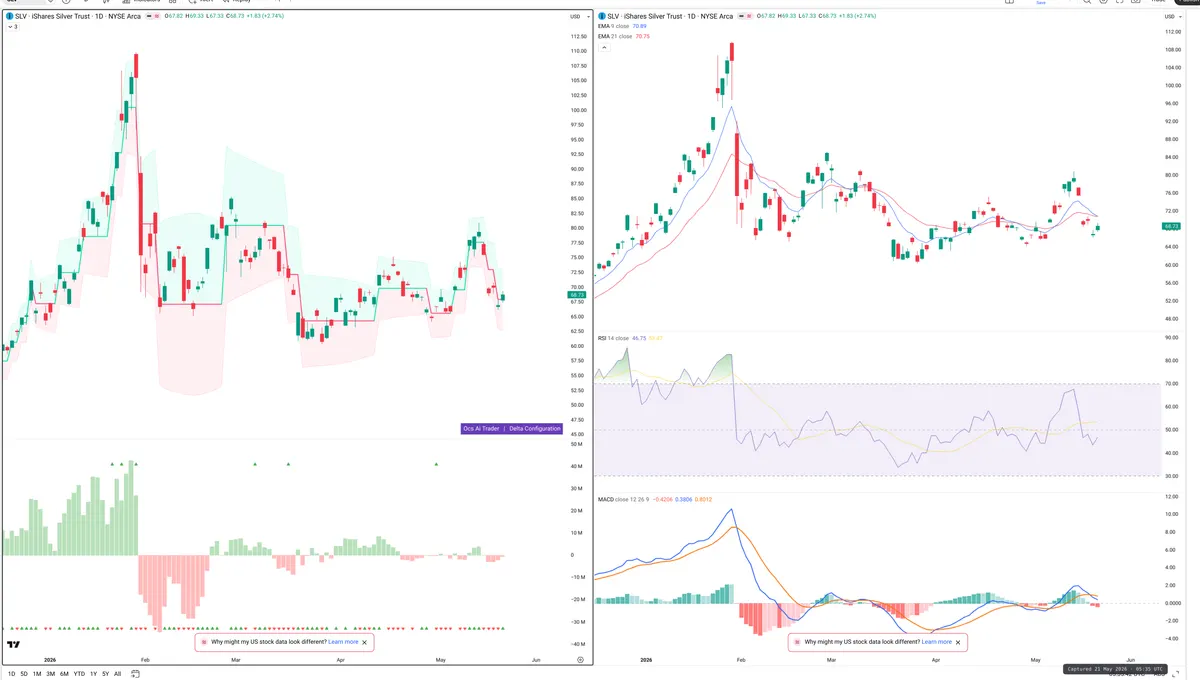1200x680 pixels.
Task: Click the 68.73 current price tag on left axis
Action: click(x=577, y=295)
